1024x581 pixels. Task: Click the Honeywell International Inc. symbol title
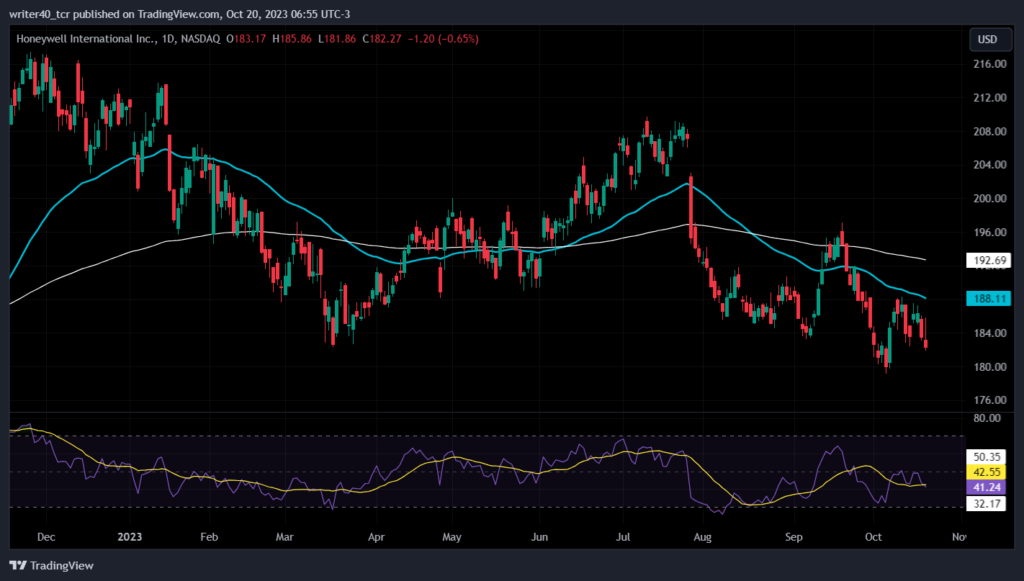coord(86,39)
